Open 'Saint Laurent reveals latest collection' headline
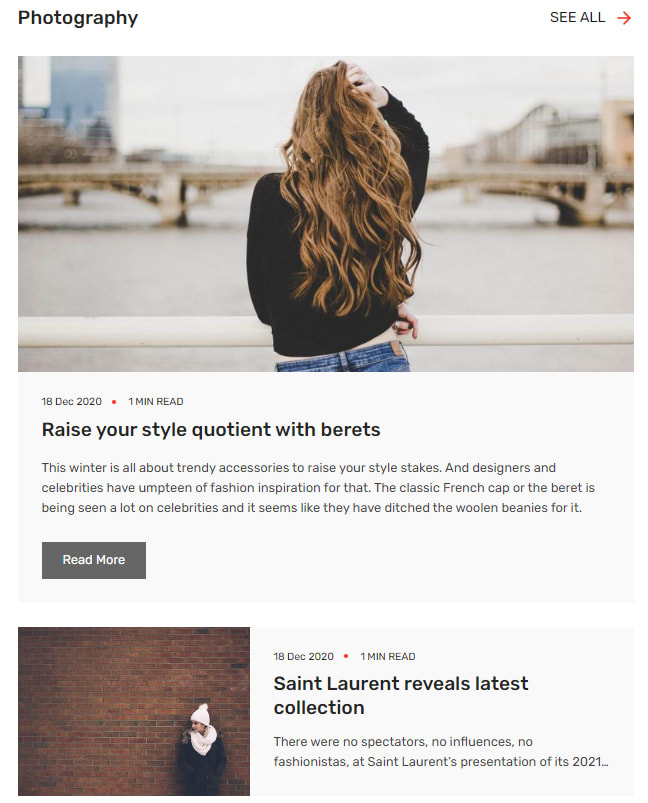The height and width of the screenshot is (803, 648). coord(401,695)
